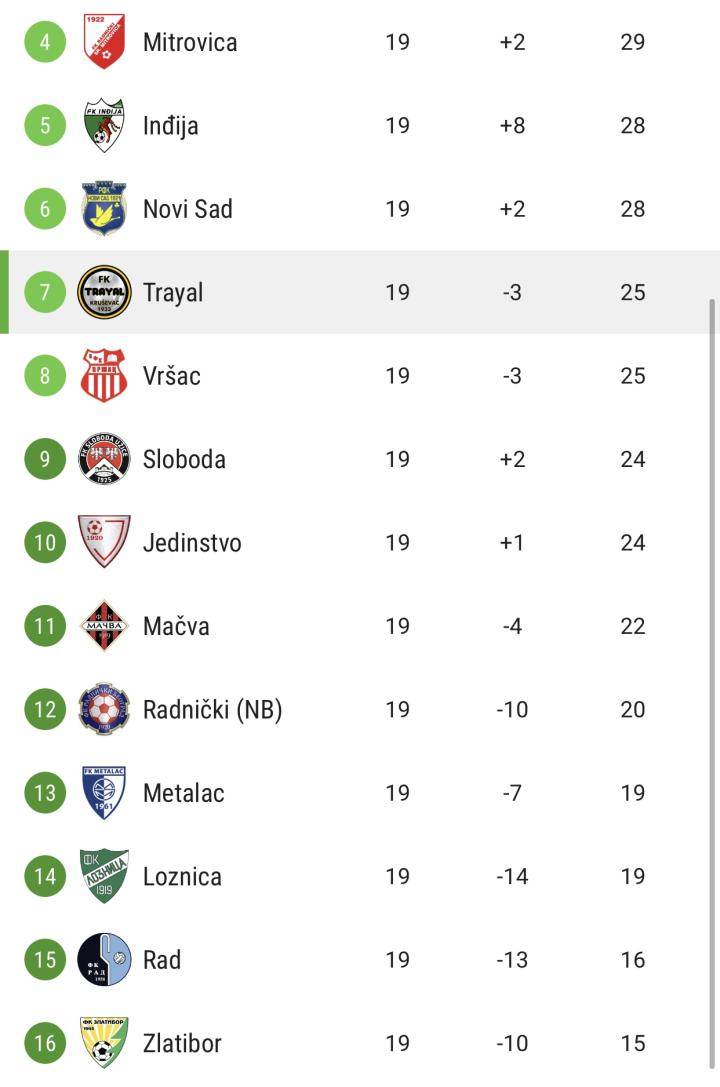Open the Trayal team page link

(x=173, y=292)
